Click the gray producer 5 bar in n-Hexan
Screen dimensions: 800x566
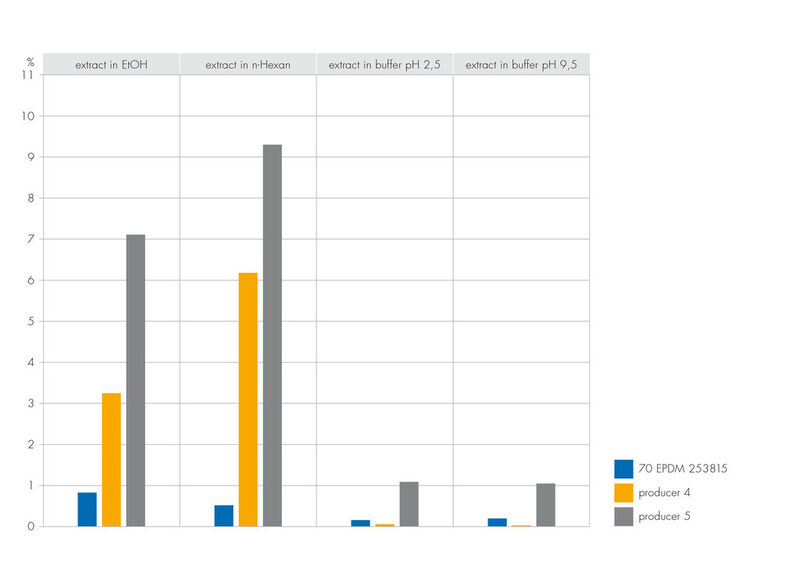tap(272, 335)
